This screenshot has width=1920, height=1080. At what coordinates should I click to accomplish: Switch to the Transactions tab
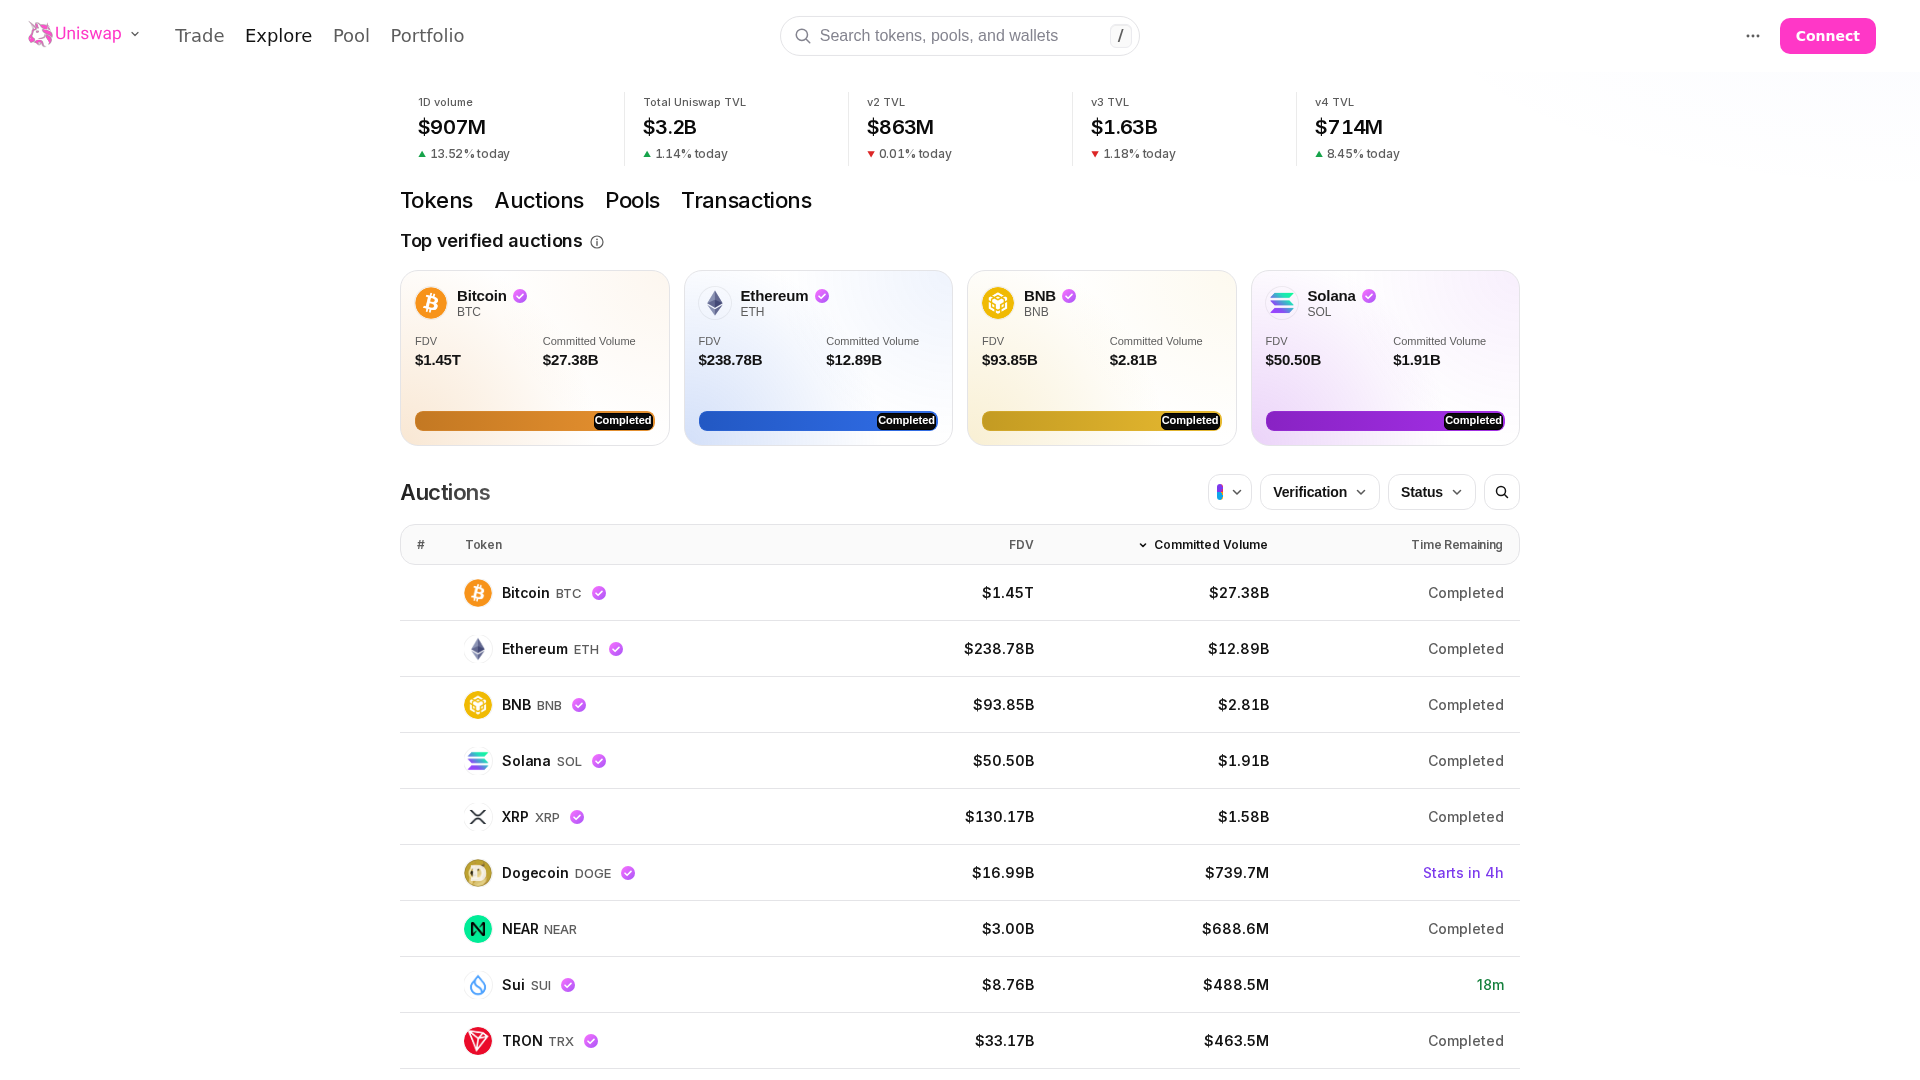tap(746, 201)
